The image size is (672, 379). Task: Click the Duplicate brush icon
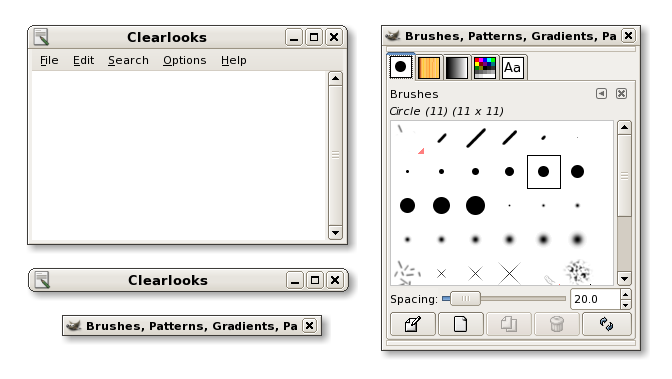tap(509, 324)
